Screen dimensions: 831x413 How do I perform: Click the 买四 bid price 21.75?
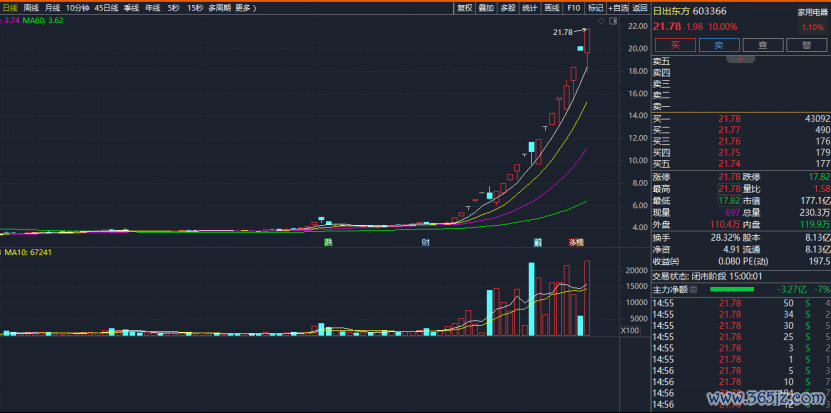pos(729,152)
